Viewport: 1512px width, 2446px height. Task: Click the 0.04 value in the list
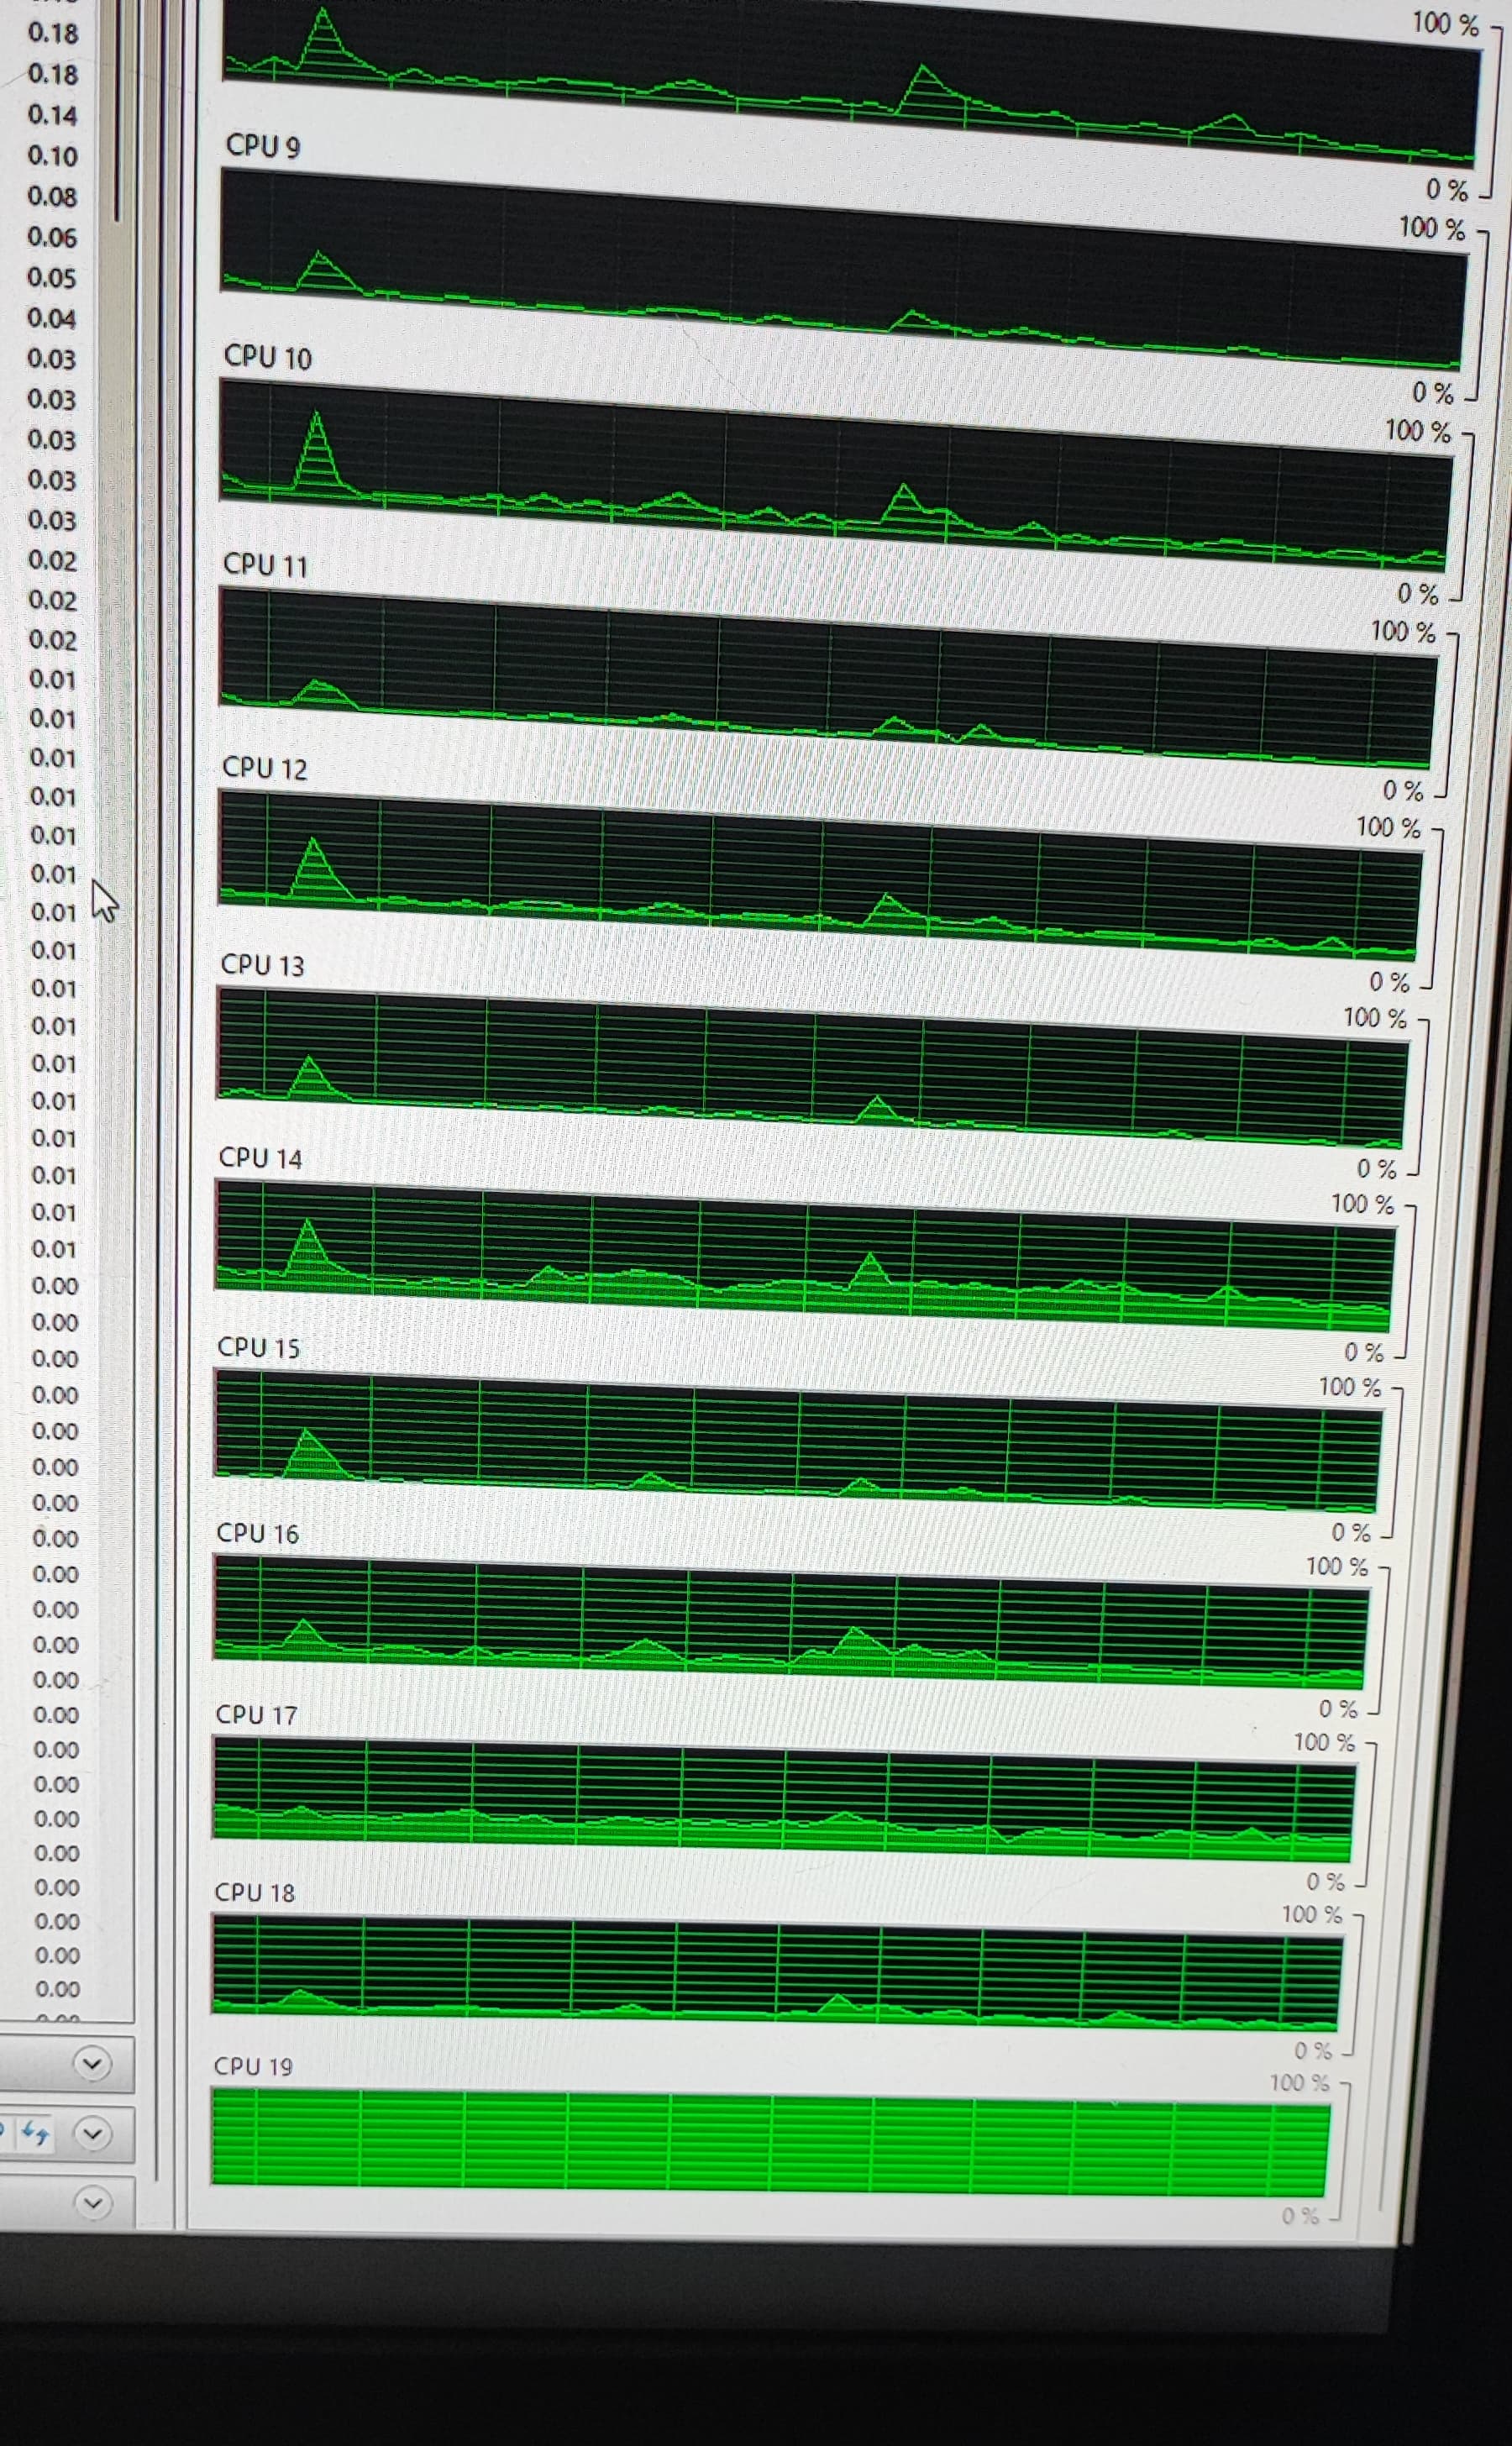52,318
